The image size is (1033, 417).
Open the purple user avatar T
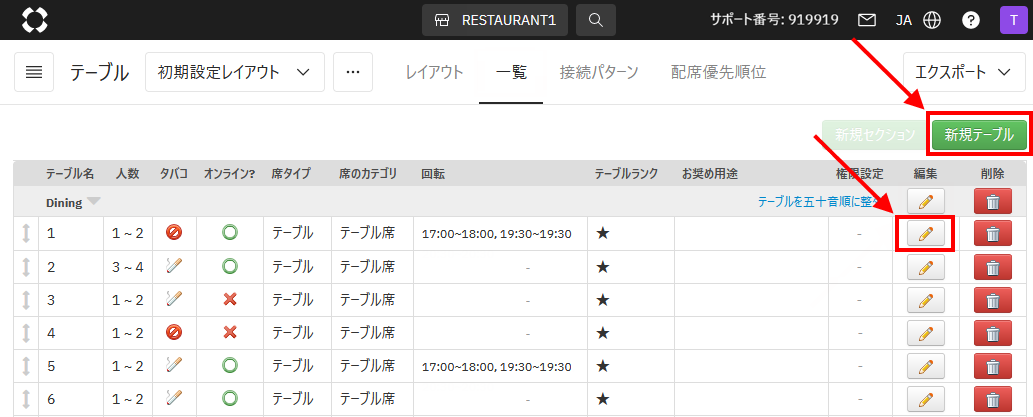point(1010,20)
